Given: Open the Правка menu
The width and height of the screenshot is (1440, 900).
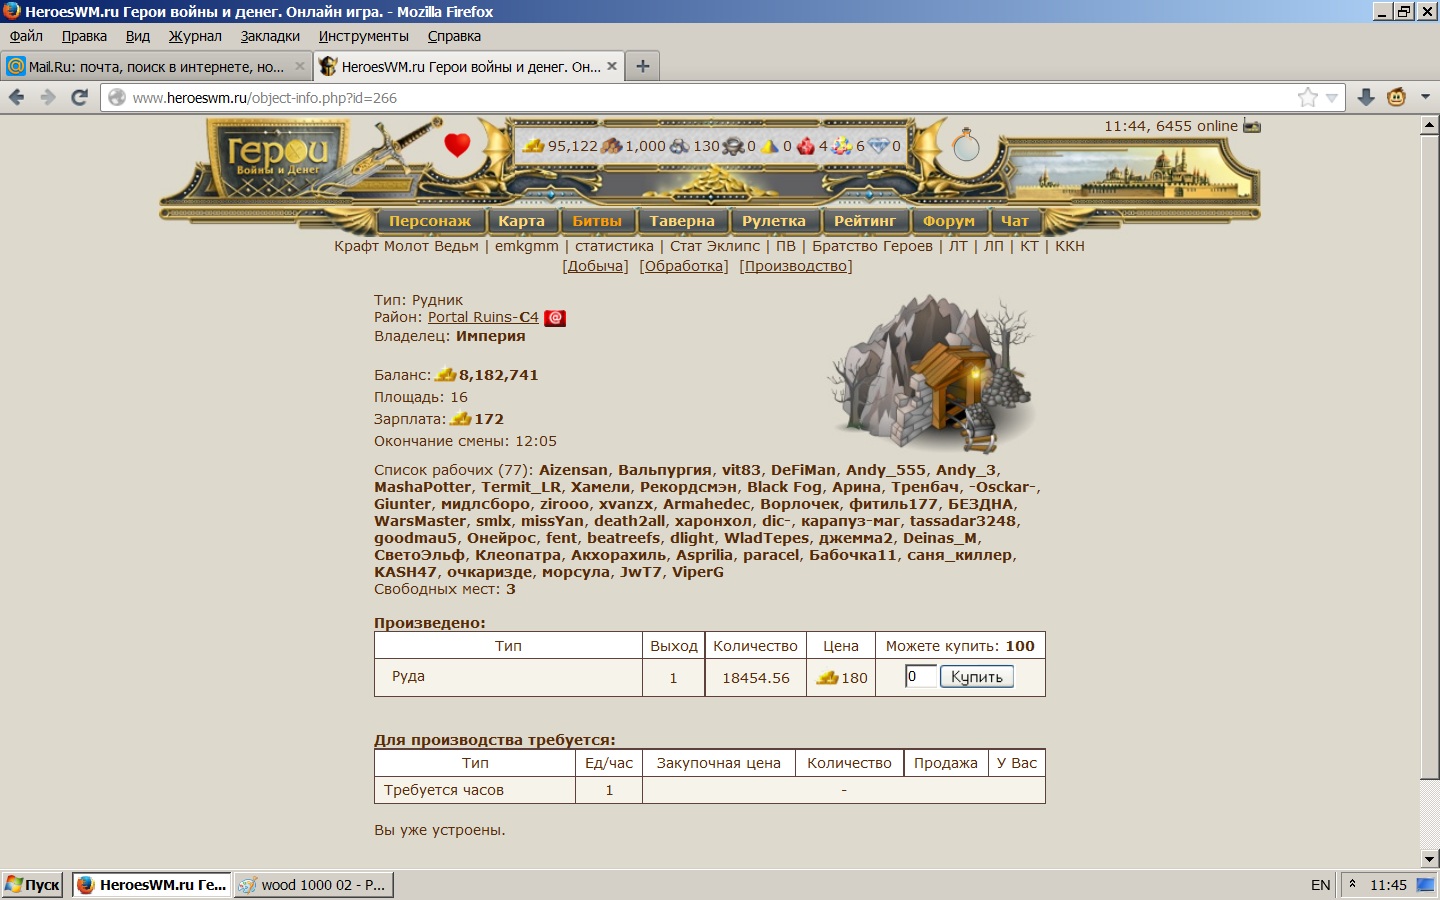Looking at the screenshot, I should (84, 36).
